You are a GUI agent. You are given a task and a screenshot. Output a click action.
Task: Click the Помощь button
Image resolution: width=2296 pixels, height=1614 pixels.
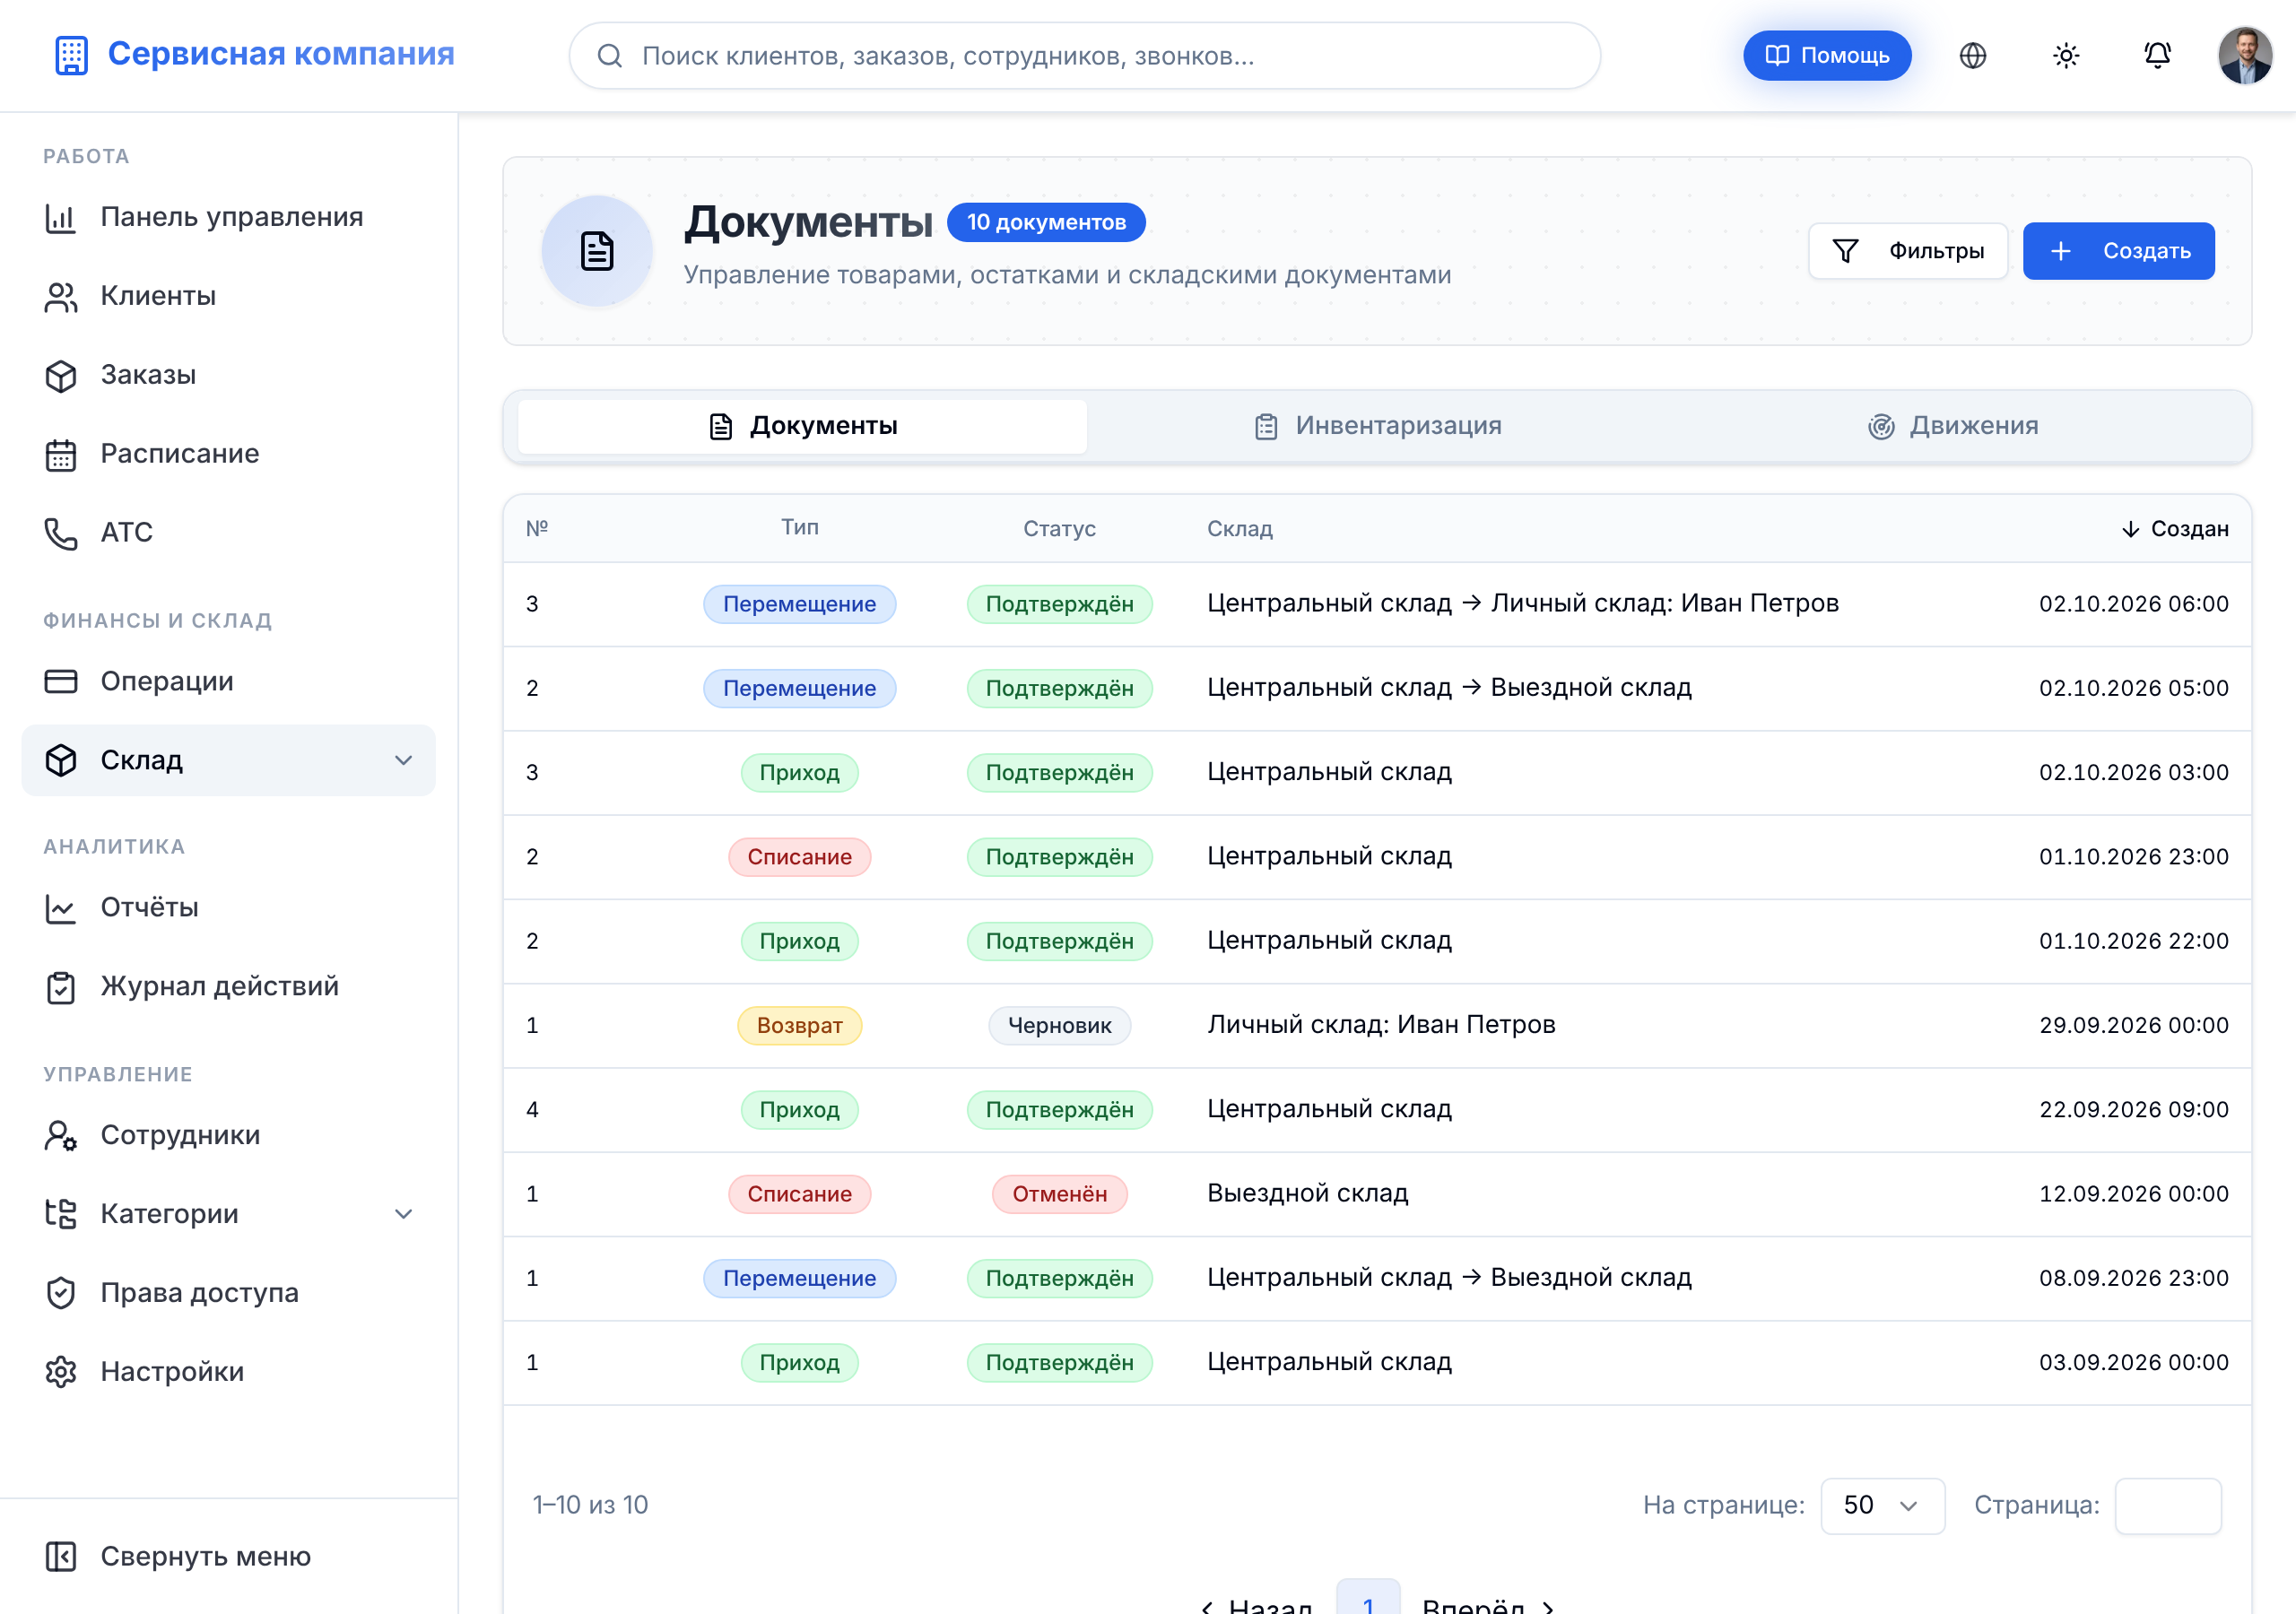click(1826, 55)
